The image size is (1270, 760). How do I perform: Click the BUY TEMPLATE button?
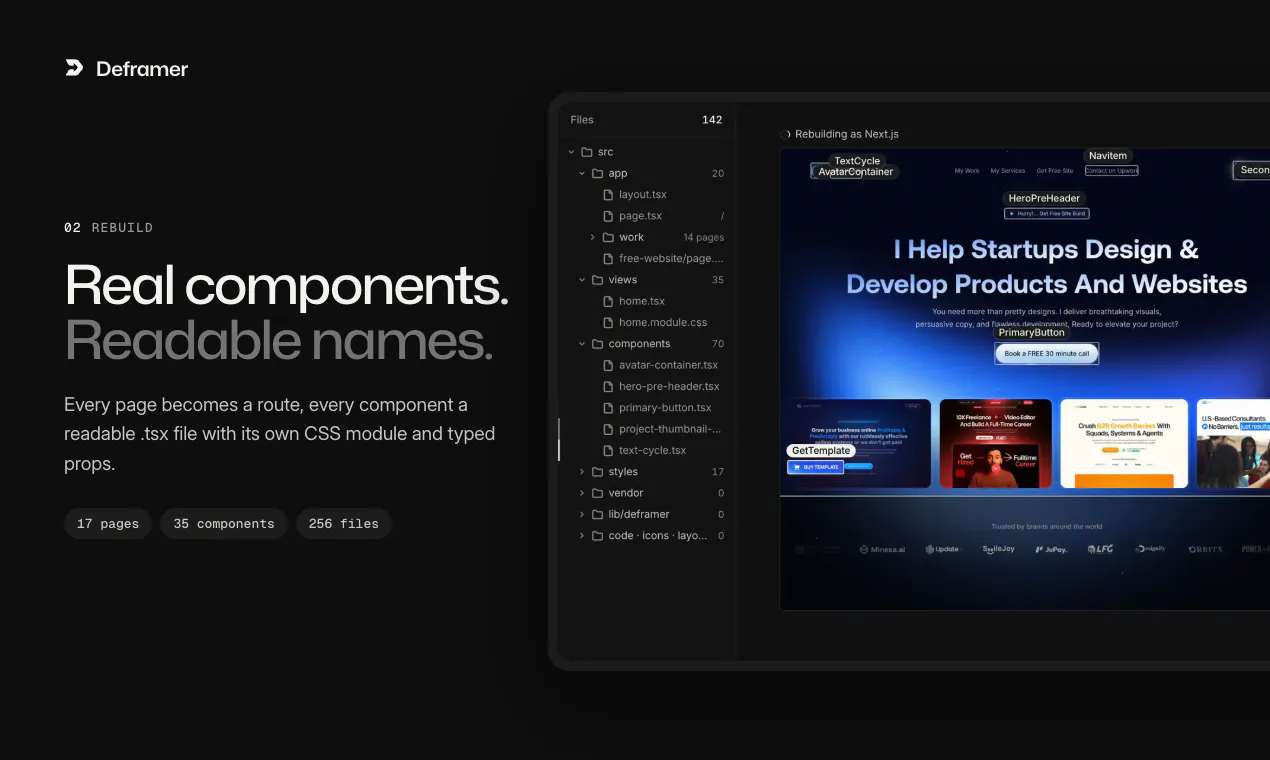[x=816, y=467]
